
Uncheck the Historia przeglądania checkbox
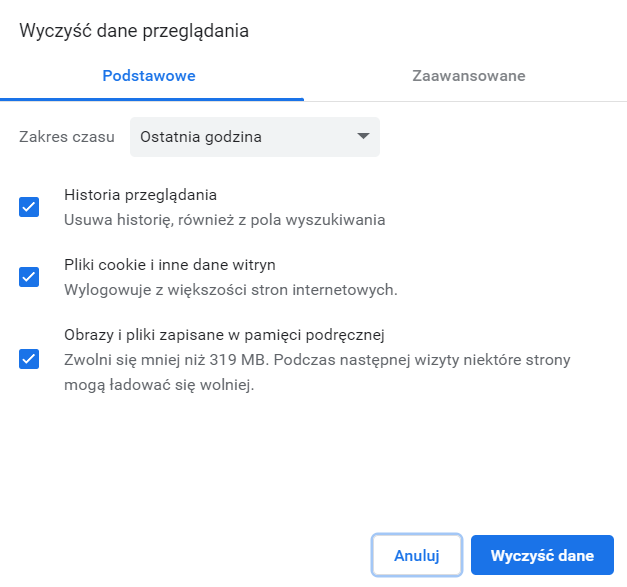[29, 207]
